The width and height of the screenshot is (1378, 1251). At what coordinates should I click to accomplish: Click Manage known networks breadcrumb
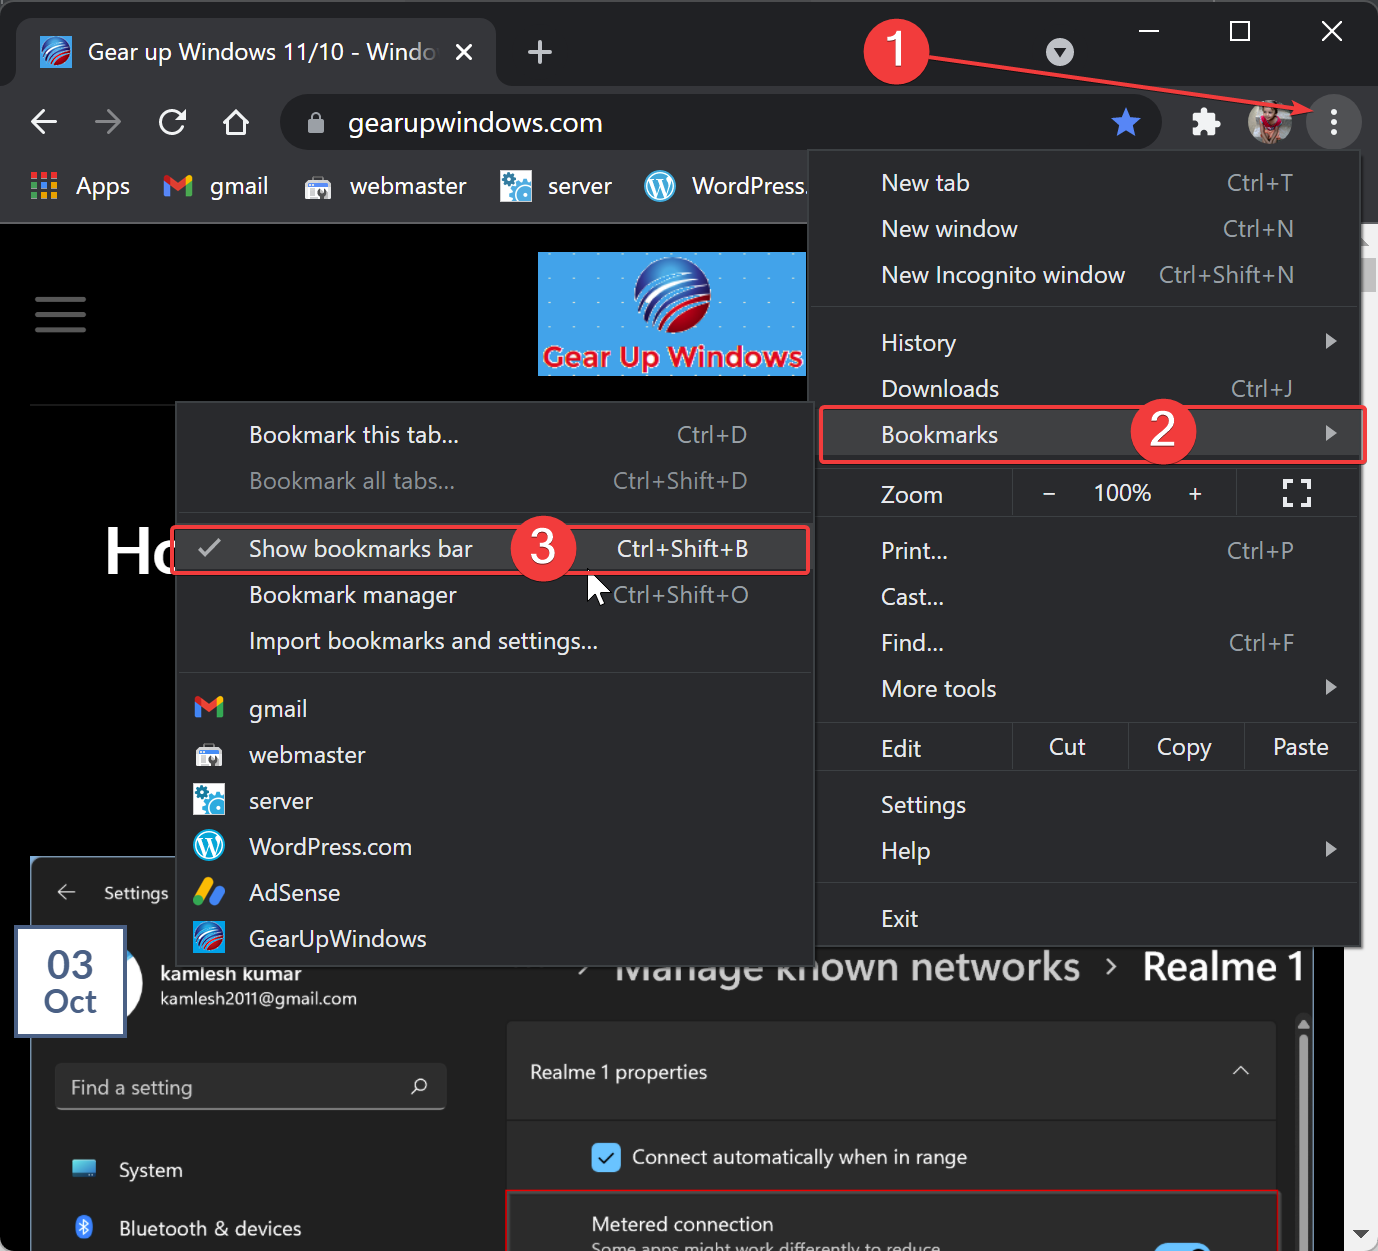pyautogui.click(x=848, y=968)
